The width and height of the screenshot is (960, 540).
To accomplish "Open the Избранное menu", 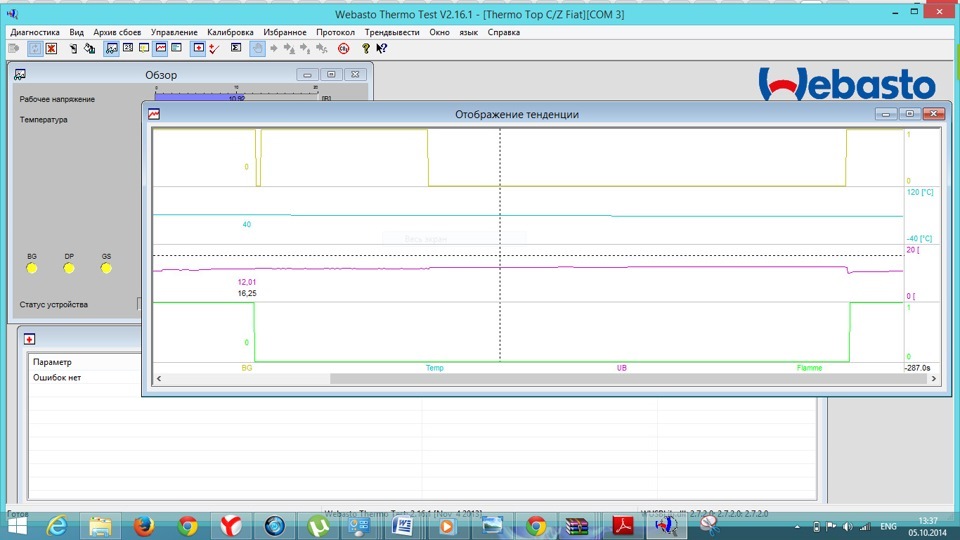I will point(285,32).
